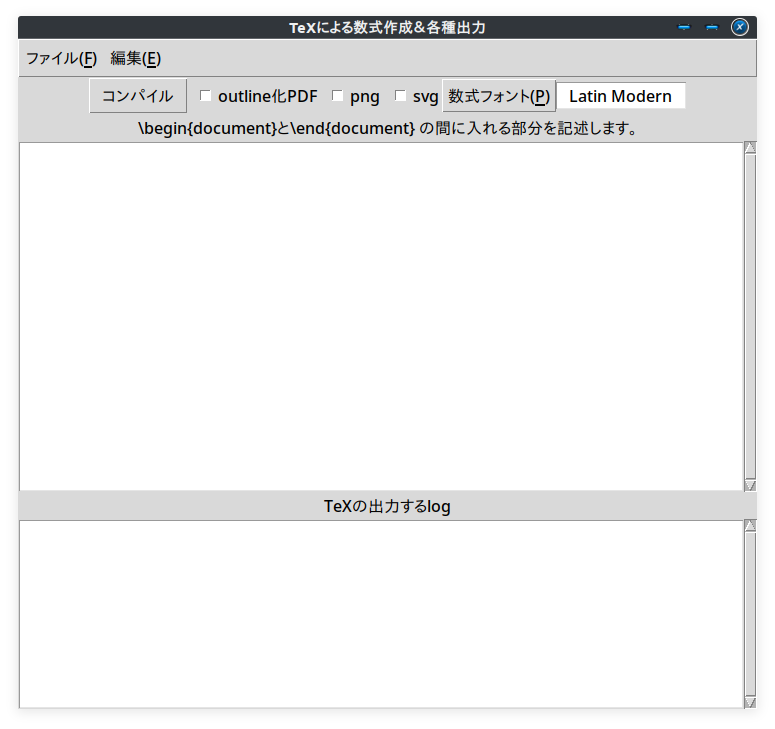Open the 編集(E) menu
Viewport: 775px width, 729px height.
tap(135, 58)
